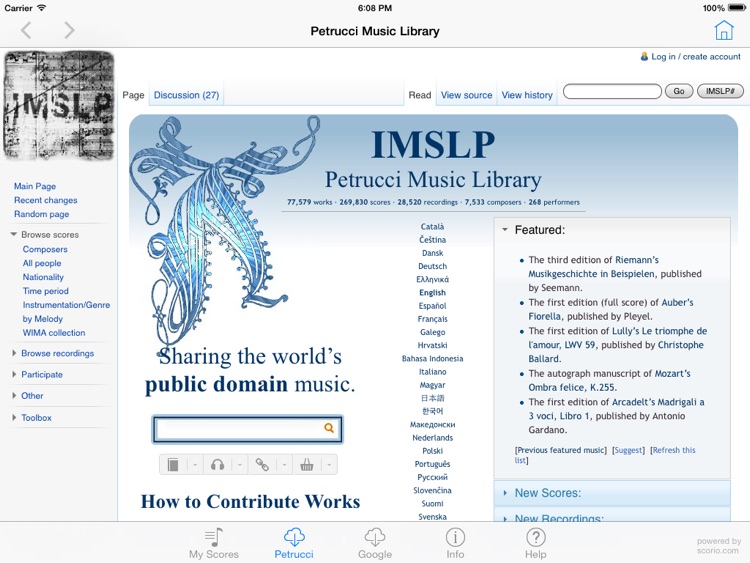Select the Nederlands language link
The image size is (750, 563).
[x=432, y=438]
